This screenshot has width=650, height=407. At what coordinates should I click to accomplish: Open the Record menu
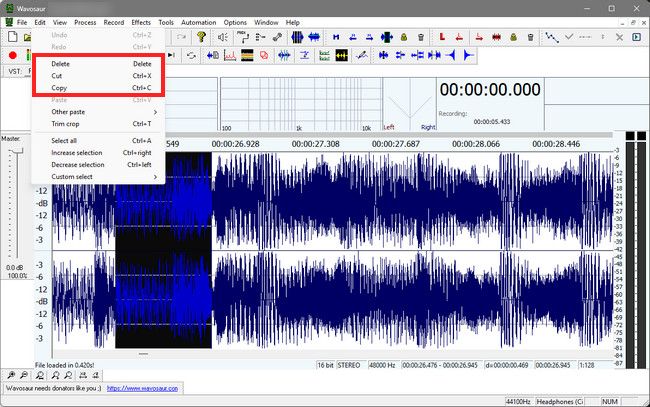[x=114, y=22]
